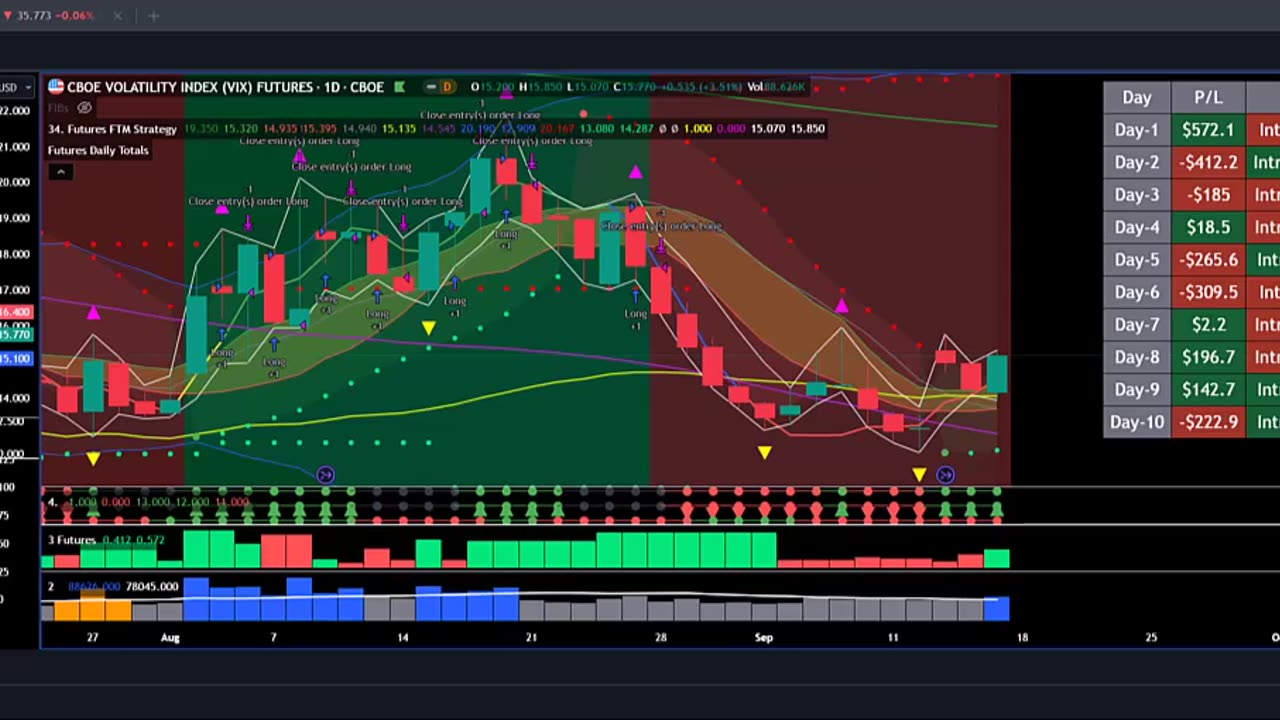The height and width of the screenshot is (720, 1280).
Task: Click the yellow triangle marker below Sep label area
Action: click(765, 453)
